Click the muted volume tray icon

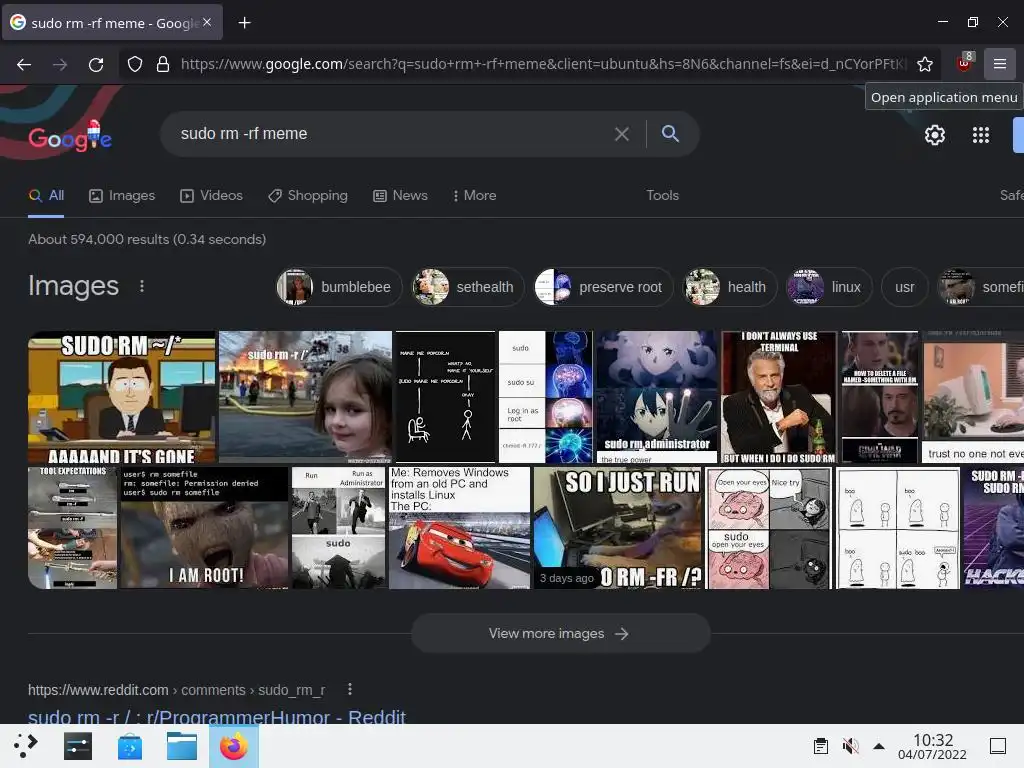pos(850,746)
